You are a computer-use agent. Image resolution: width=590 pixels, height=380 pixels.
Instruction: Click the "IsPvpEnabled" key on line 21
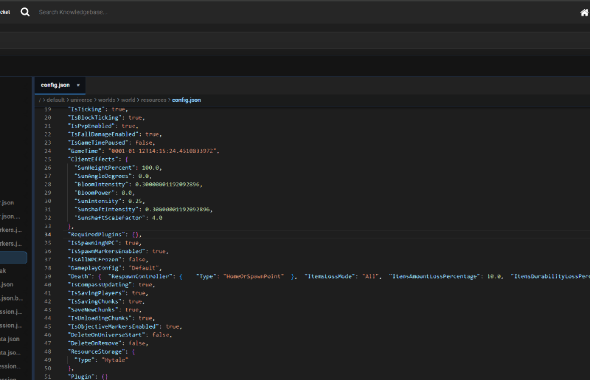pyautogui.click(x=91, y=126)
